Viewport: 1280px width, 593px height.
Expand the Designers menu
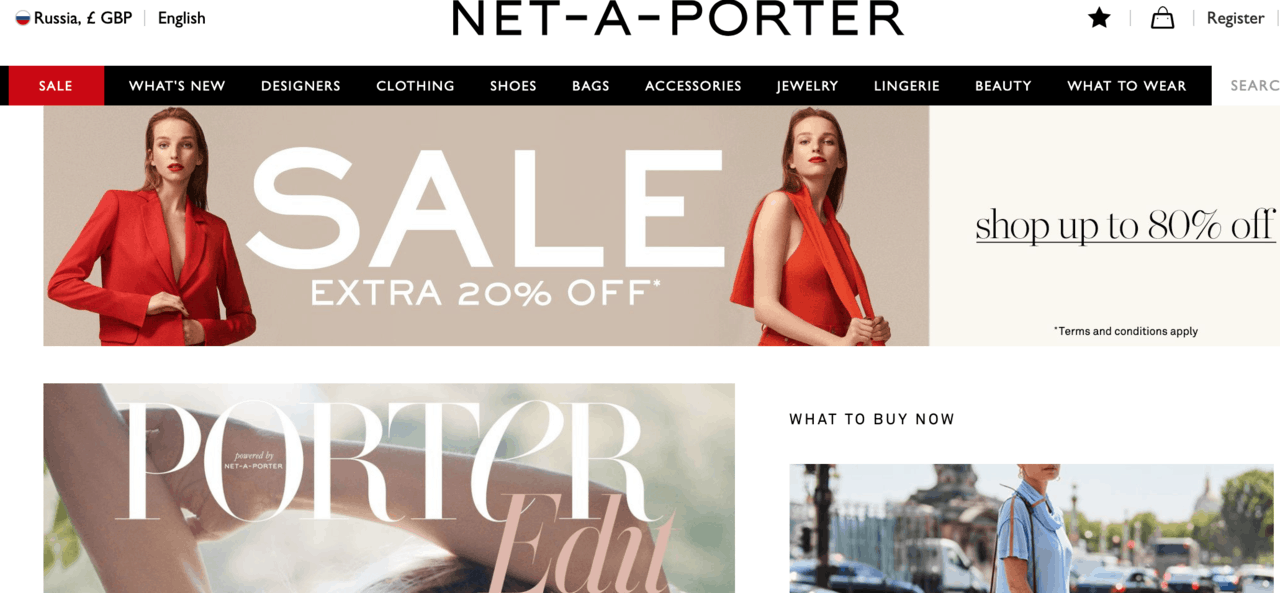pyautogui.click(x=301, y=86)
